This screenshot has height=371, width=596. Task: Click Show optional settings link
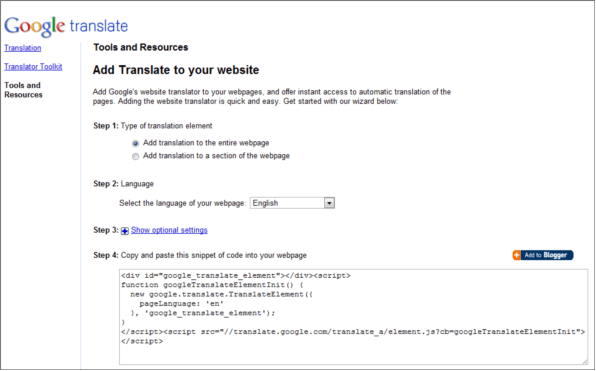[169, 230]
